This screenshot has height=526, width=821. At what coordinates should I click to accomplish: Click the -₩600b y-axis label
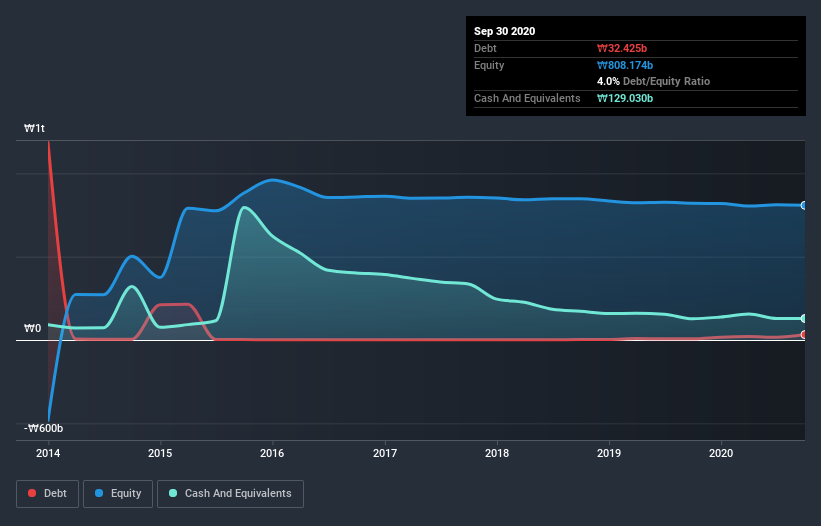43,428
